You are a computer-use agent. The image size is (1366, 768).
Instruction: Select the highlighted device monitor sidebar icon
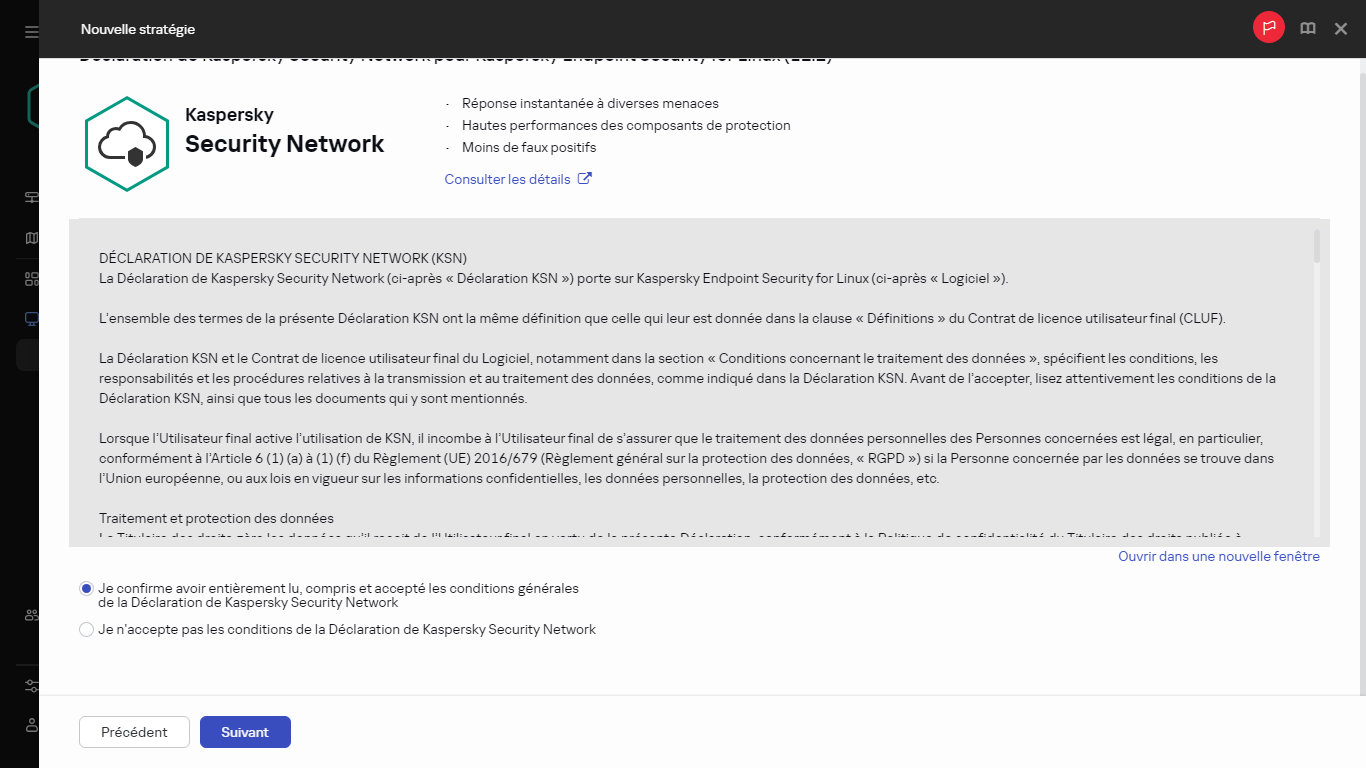tap(30, 318)
